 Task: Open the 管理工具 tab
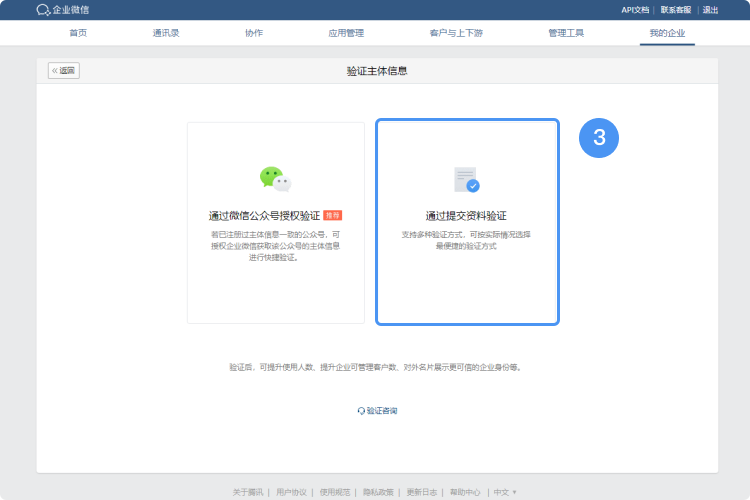[566, 33]
